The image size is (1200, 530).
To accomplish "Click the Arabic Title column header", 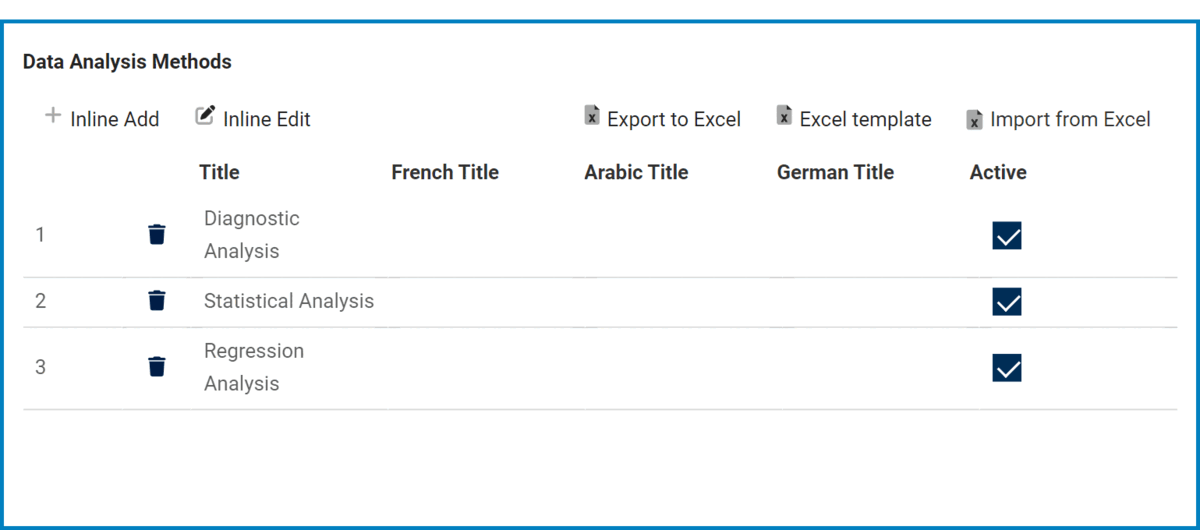I will [636, 172].
